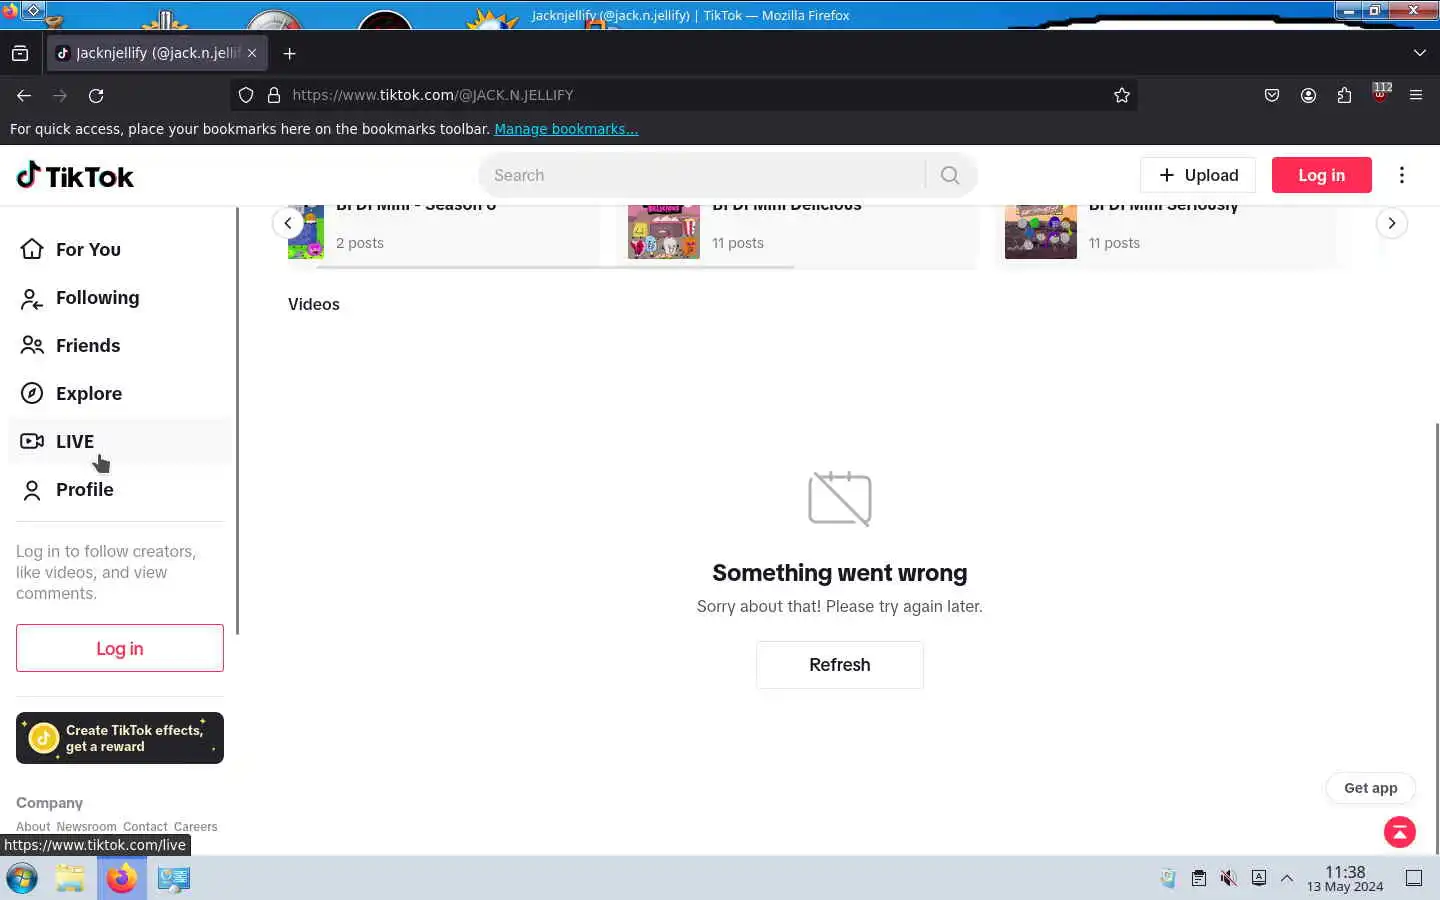Open the Contact footer link
Viewport: 1440px width, 900px height.
(x=145, y=827)
